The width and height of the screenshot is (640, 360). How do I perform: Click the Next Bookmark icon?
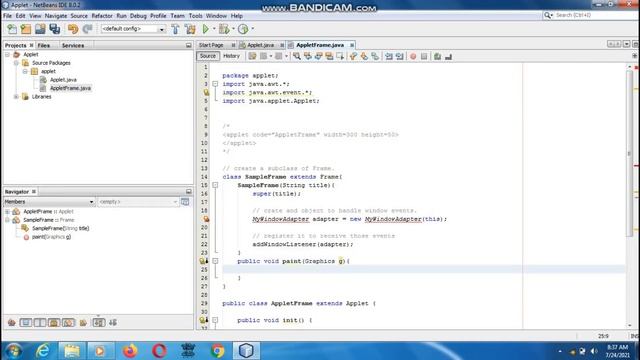[364, 56]
